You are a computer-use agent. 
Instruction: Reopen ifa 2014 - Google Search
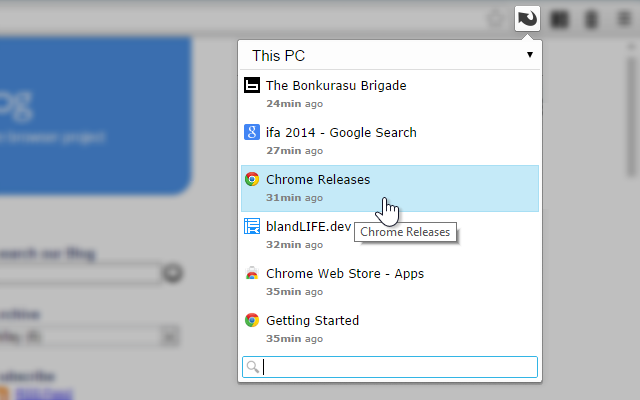point(390,141)
